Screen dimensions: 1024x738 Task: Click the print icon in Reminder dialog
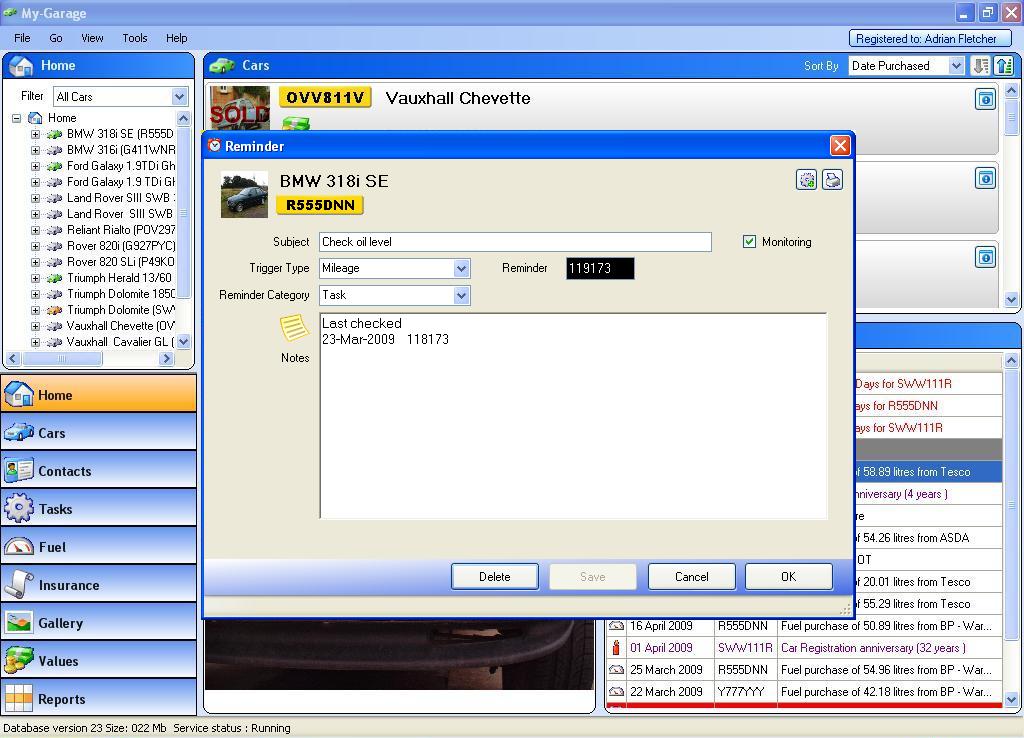coord(832,180)
